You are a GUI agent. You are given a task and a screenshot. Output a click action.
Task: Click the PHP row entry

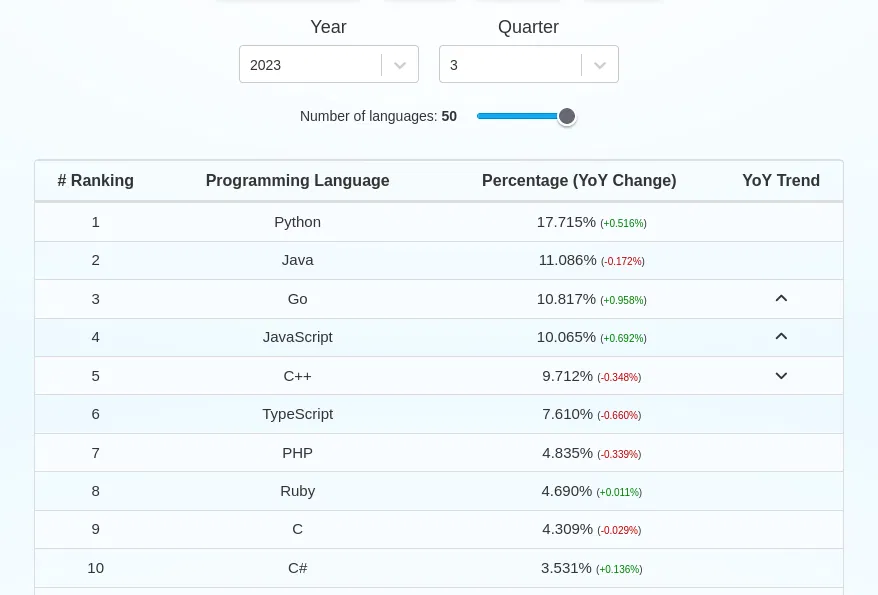297,453
